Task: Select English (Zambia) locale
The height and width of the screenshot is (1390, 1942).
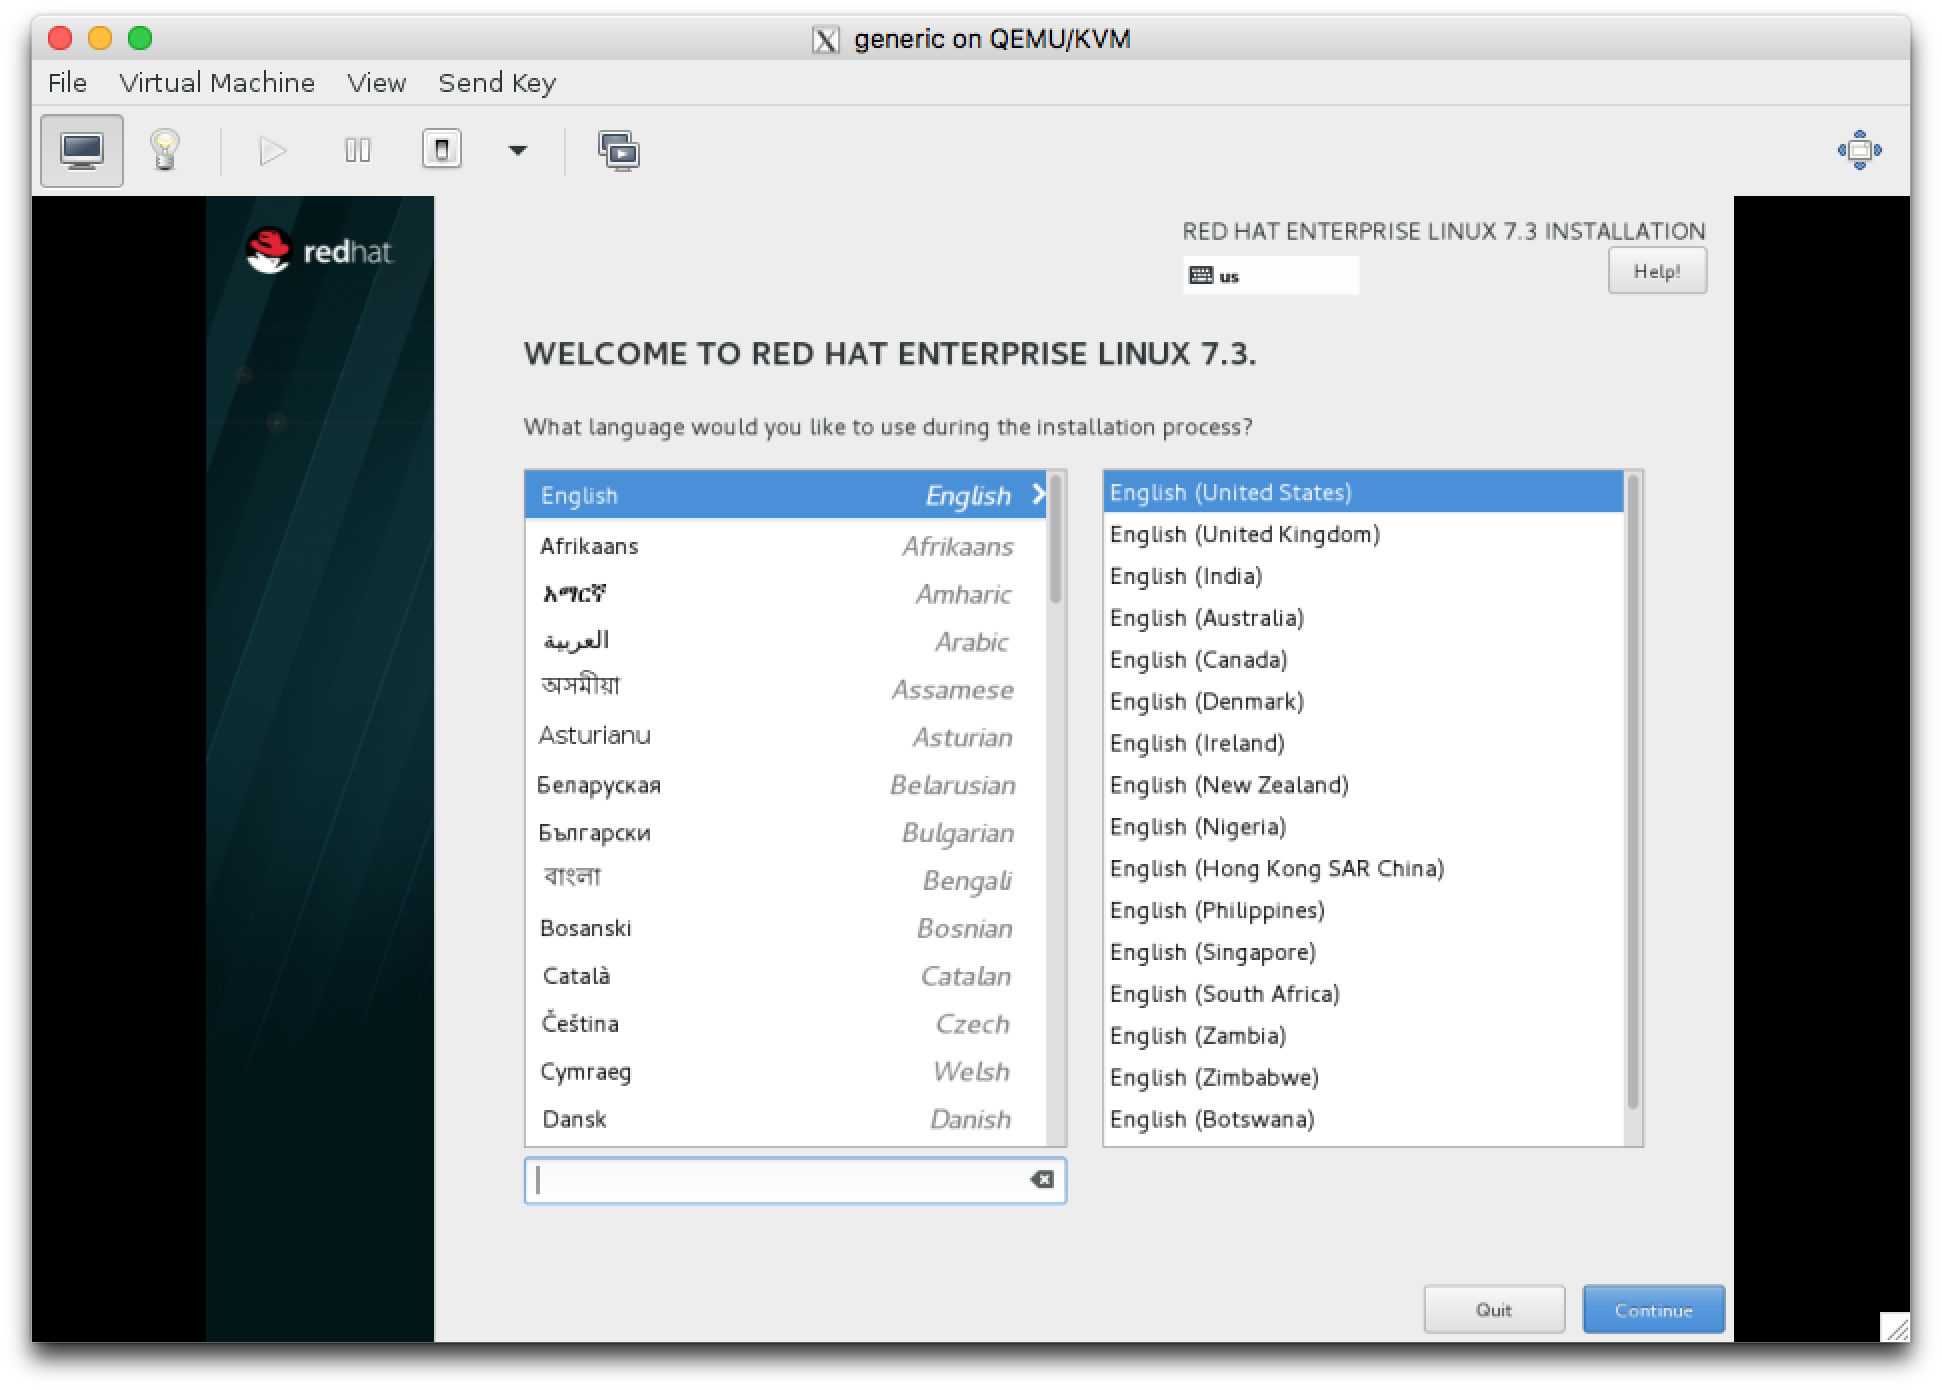Action: pyautogui.click(x=1363, y=1036)
